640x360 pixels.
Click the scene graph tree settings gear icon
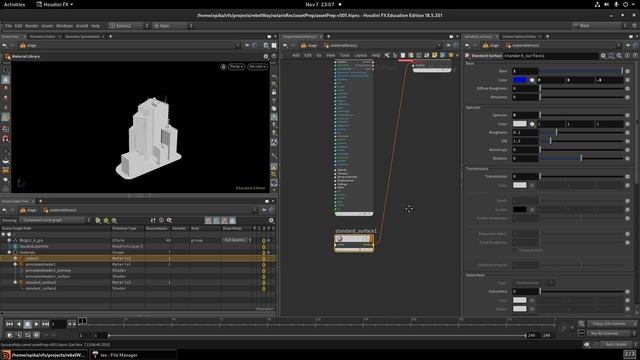[x=271, y=220]
